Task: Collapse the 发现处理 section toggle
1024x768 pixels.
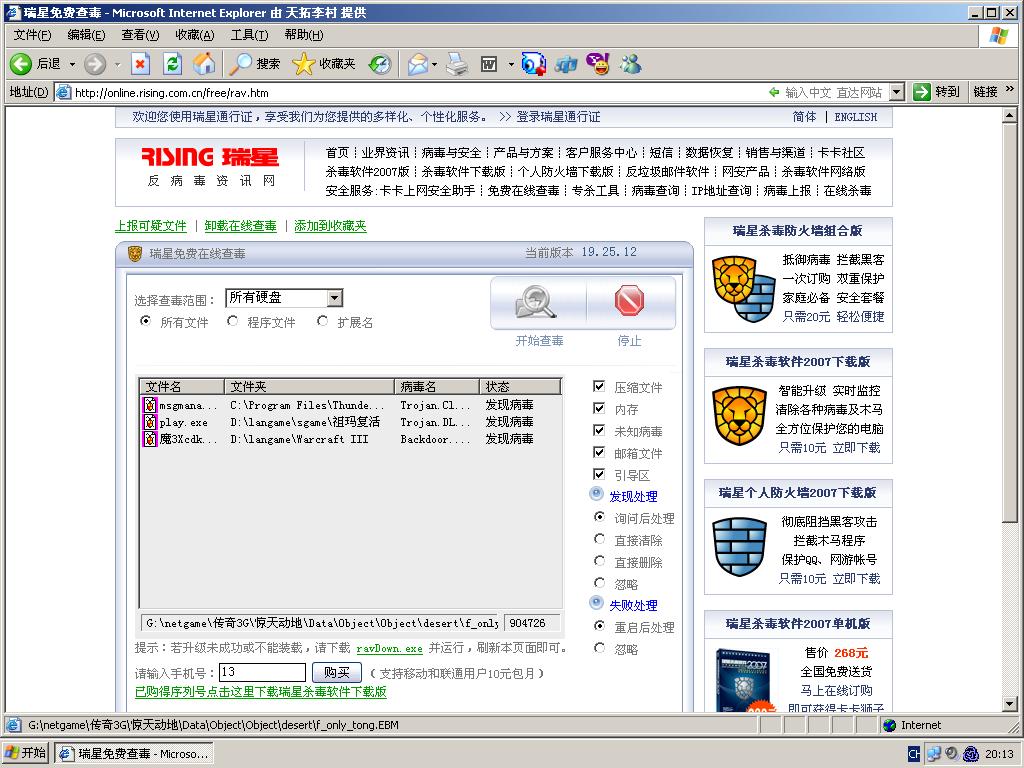Action: click(x=596, y=494)
